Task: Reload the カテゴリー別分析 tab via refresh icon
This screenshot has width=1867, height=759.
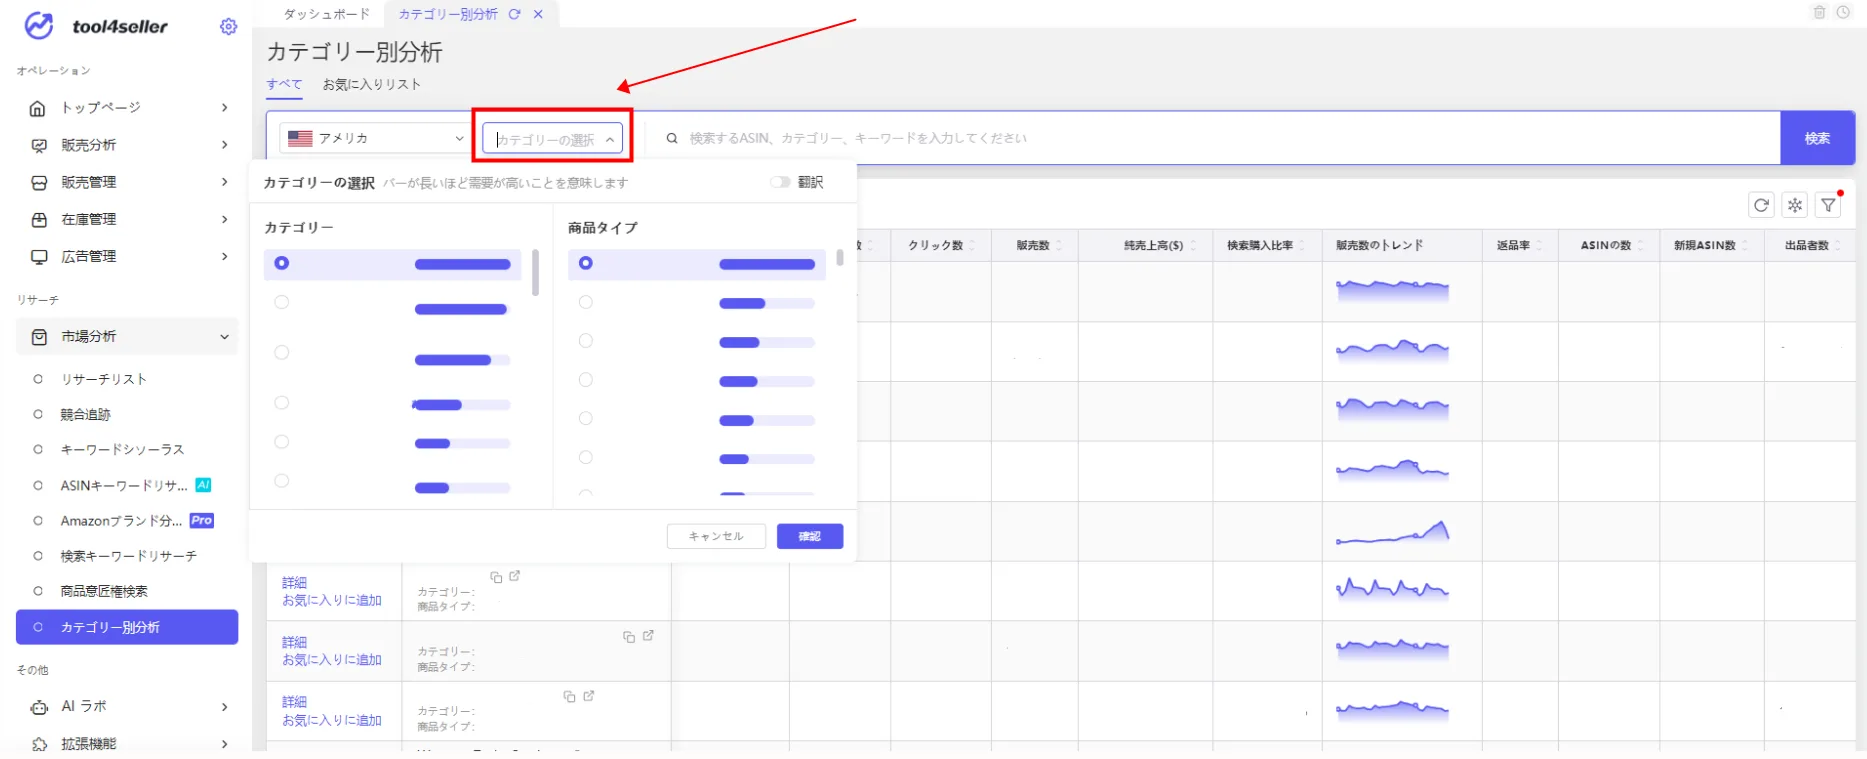Action: [514, 14]
